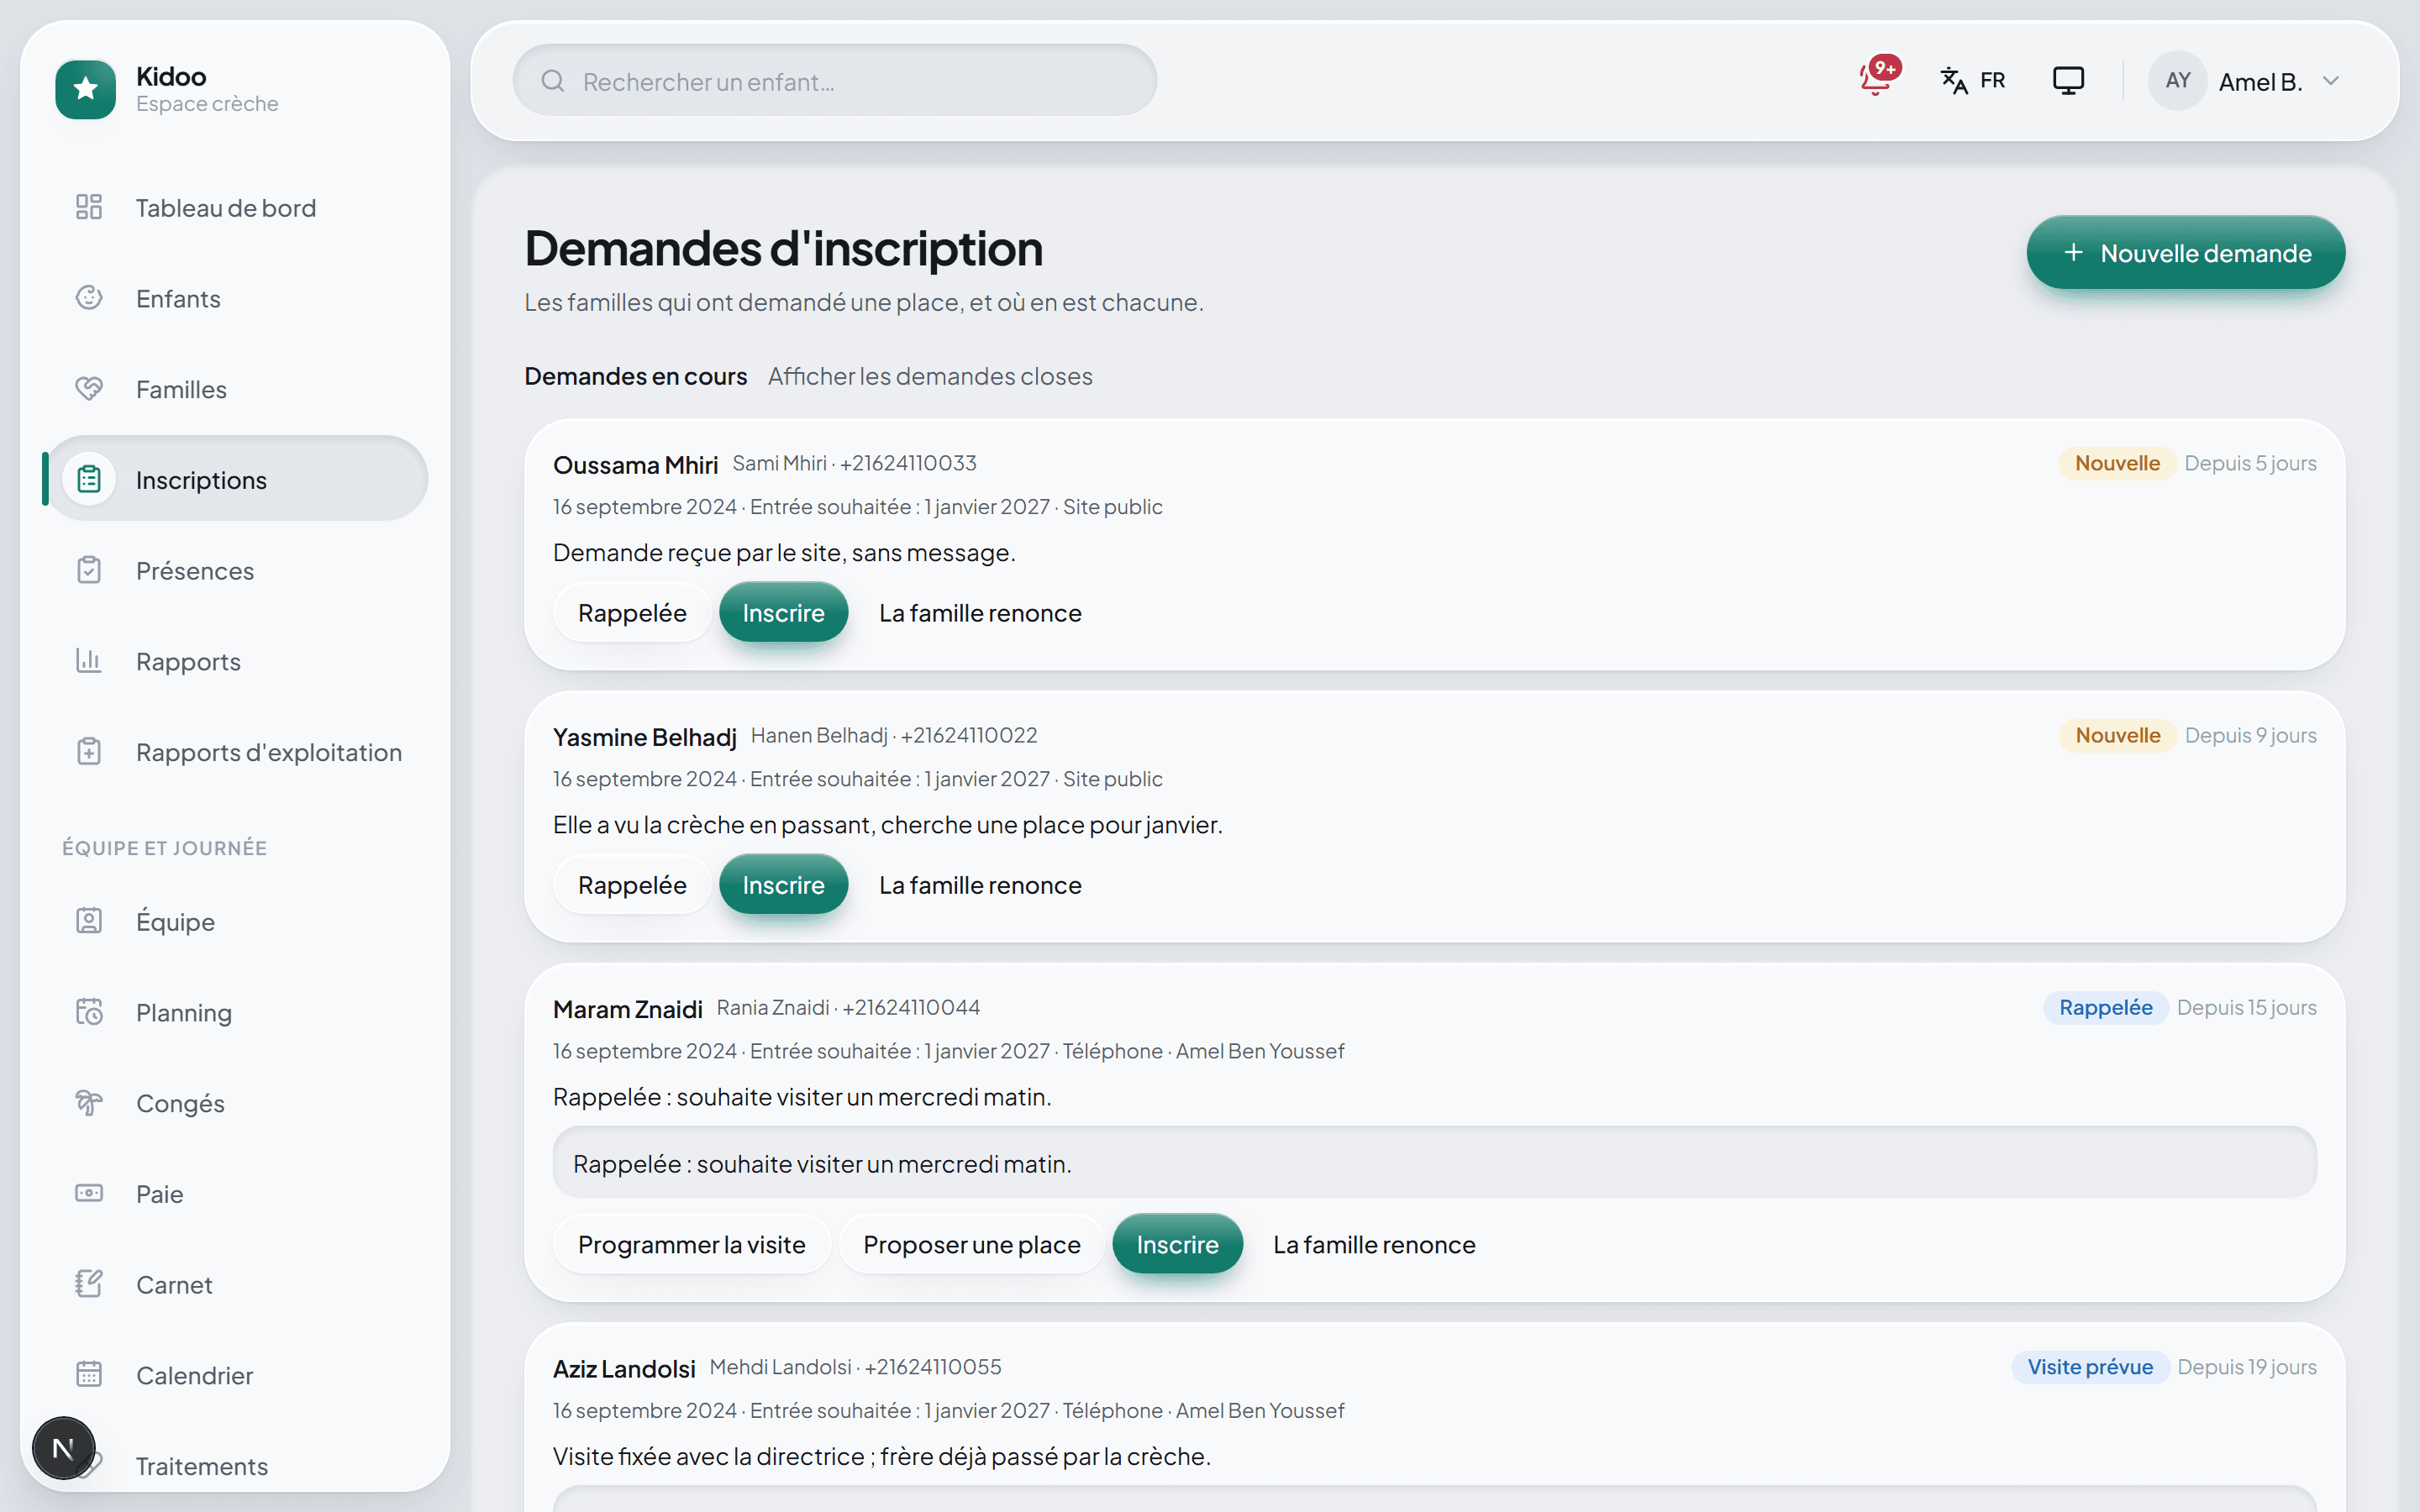Image resolution: width=2420 pixels, height=1512 pixels.
Task: Click Proposer une place for Maram Znaidi
Action: [x=972, y=1244]
